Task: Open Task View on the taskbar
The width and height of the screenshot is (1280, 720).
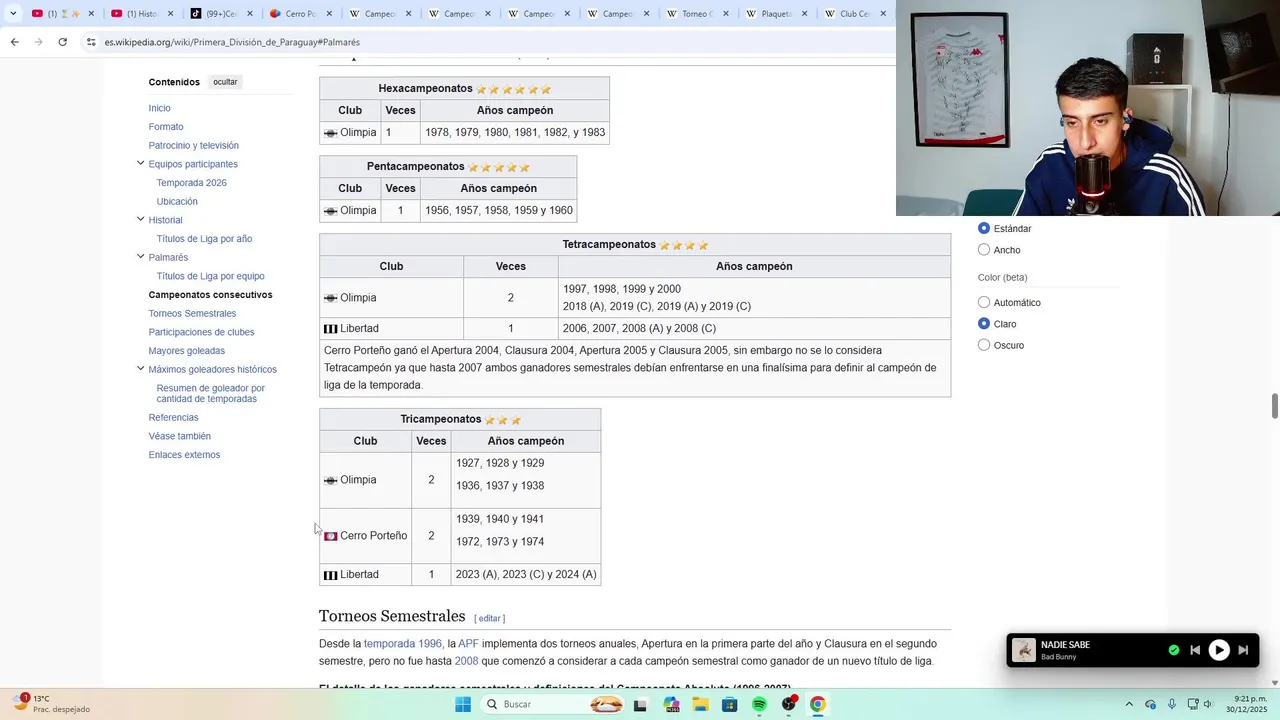Action: (640, 704)
